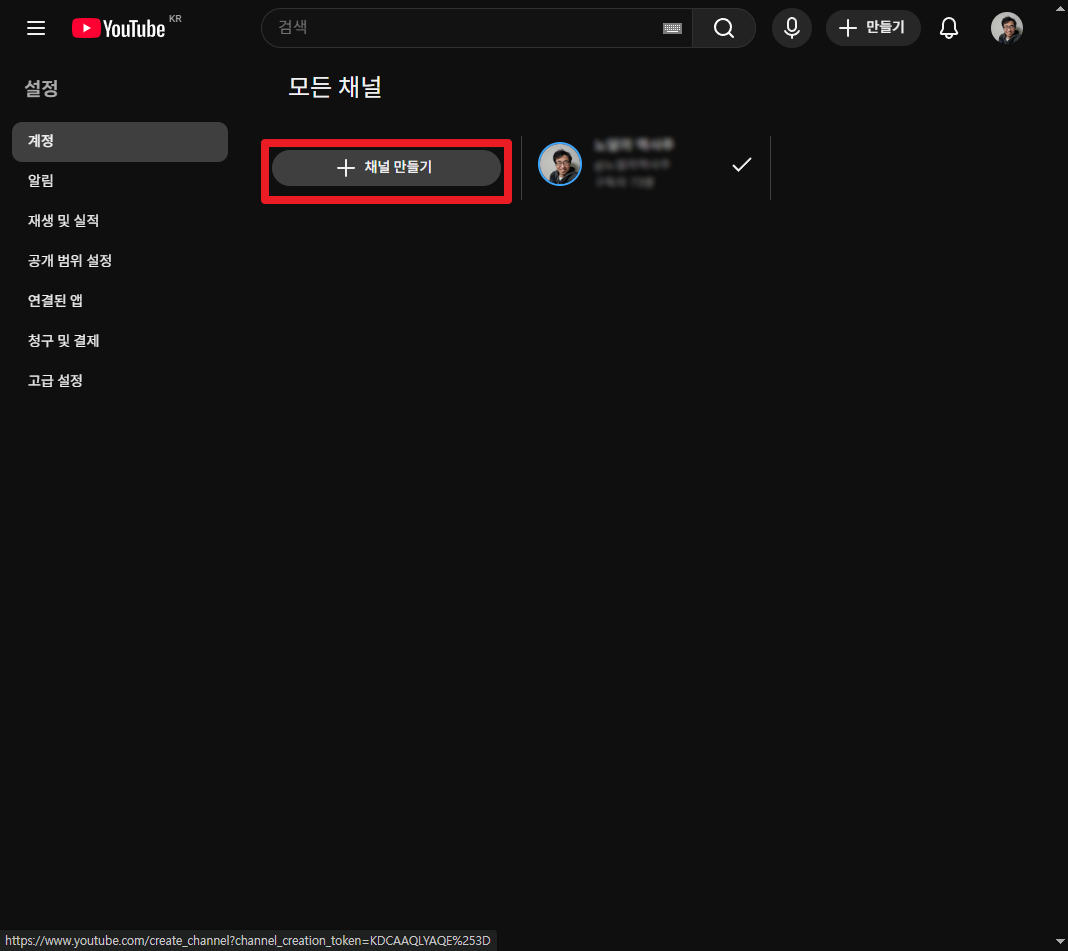The image size is (1068, 951).
Task: Click the profile avatar in the top bar
Action: tap(1006, 28)
